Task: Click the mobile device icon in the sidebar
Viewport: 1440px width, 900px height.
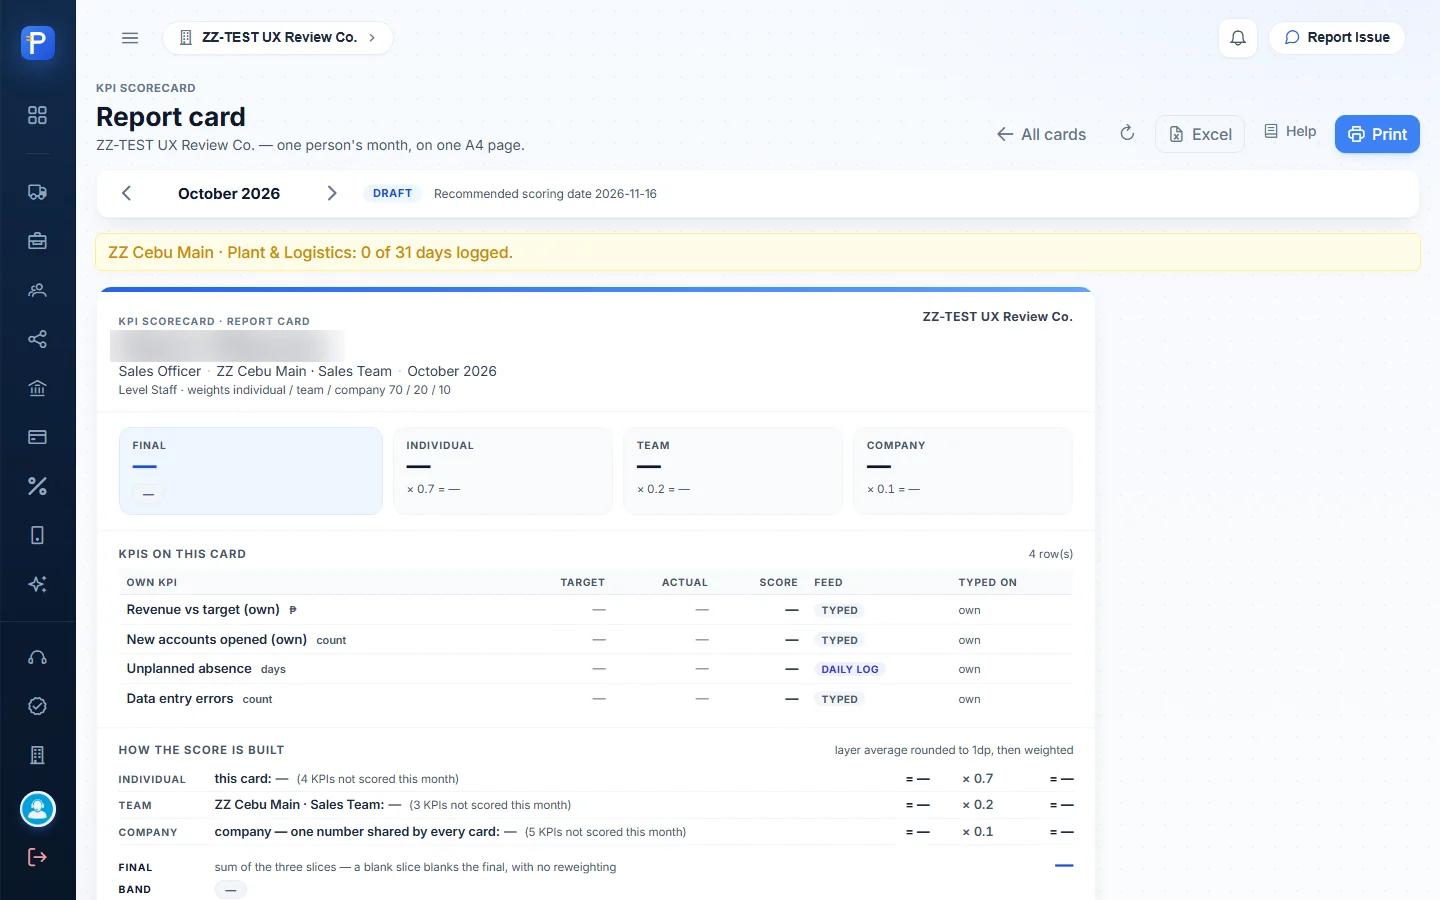Action: coord(38,535)
